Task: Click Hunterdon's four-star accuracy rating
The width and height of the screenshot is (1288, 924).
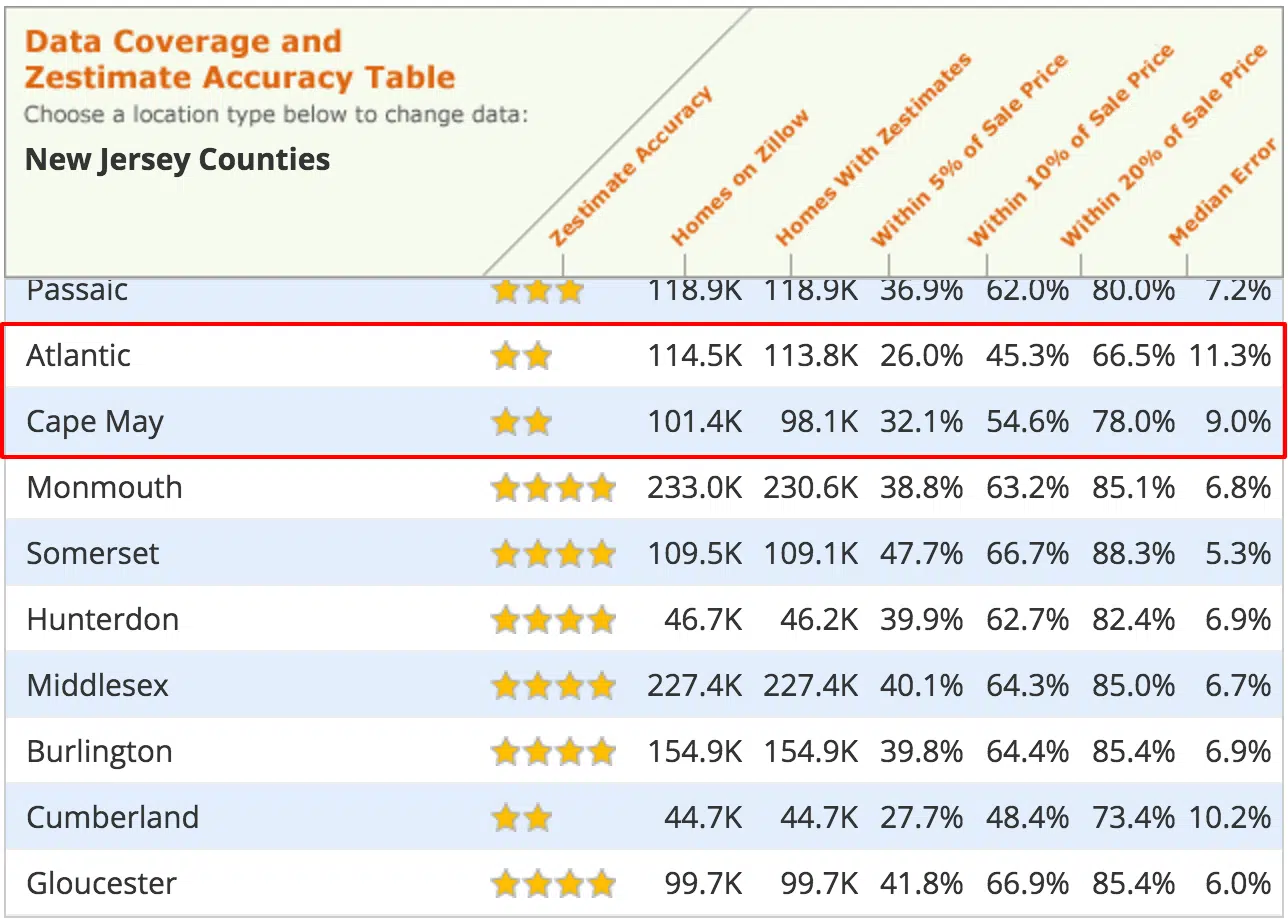Action: click(x=553, y=620)
